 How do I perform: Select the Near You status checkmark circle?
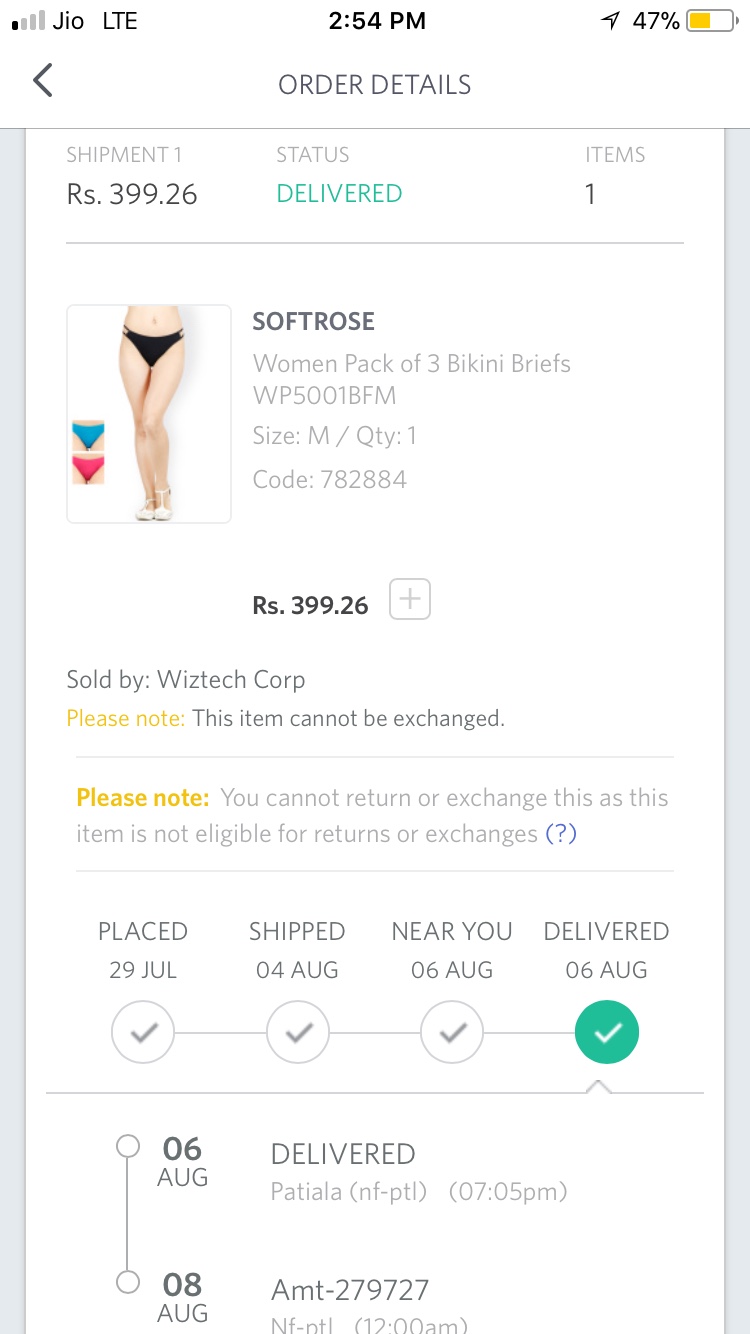click(452, 1033)
